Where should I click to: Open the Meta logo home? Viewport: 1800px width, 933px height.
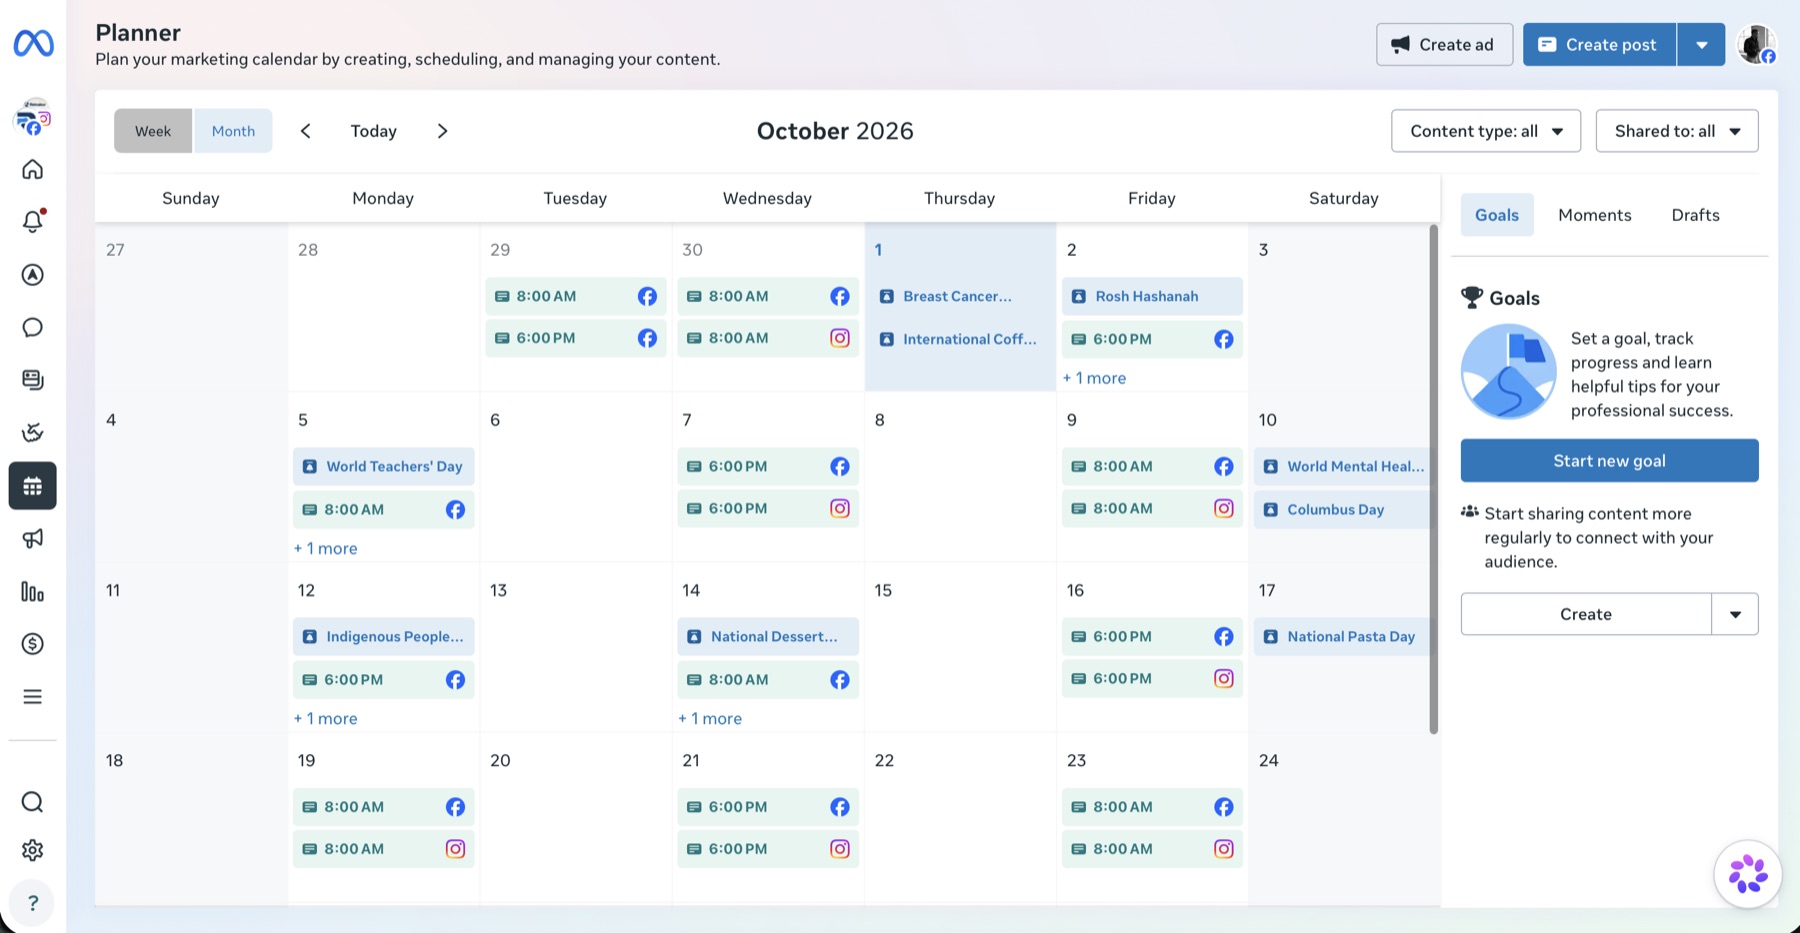pos(33,43)
